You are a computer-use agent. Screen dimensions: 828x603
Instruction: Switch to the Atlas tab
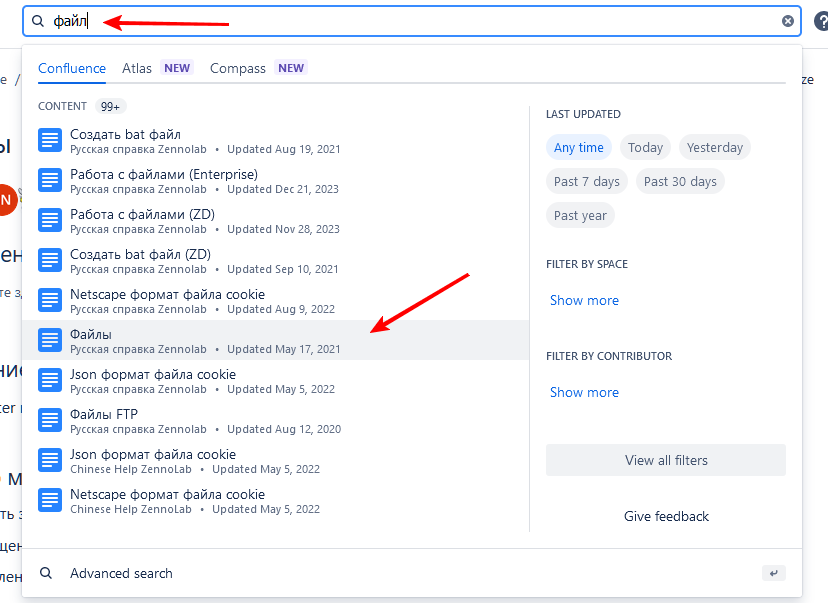(137, 68)
